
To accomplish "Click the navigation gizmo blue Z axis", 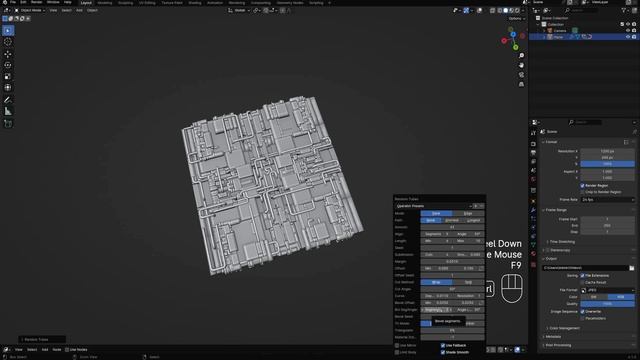I will click(x=513, y=34).
